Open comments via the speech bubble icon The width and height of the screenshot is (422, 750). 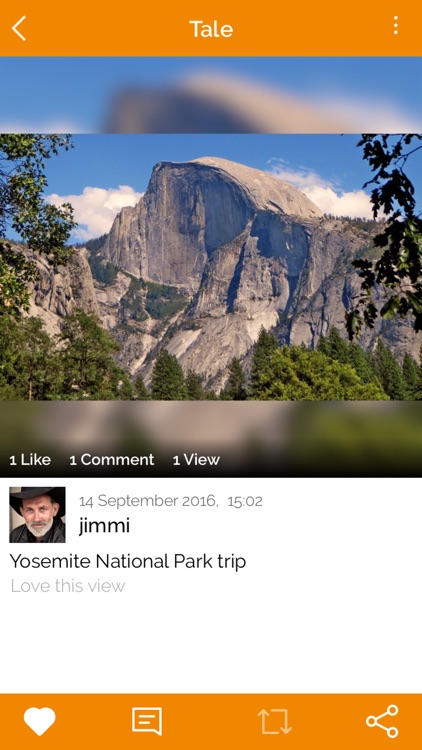point(147,721)
